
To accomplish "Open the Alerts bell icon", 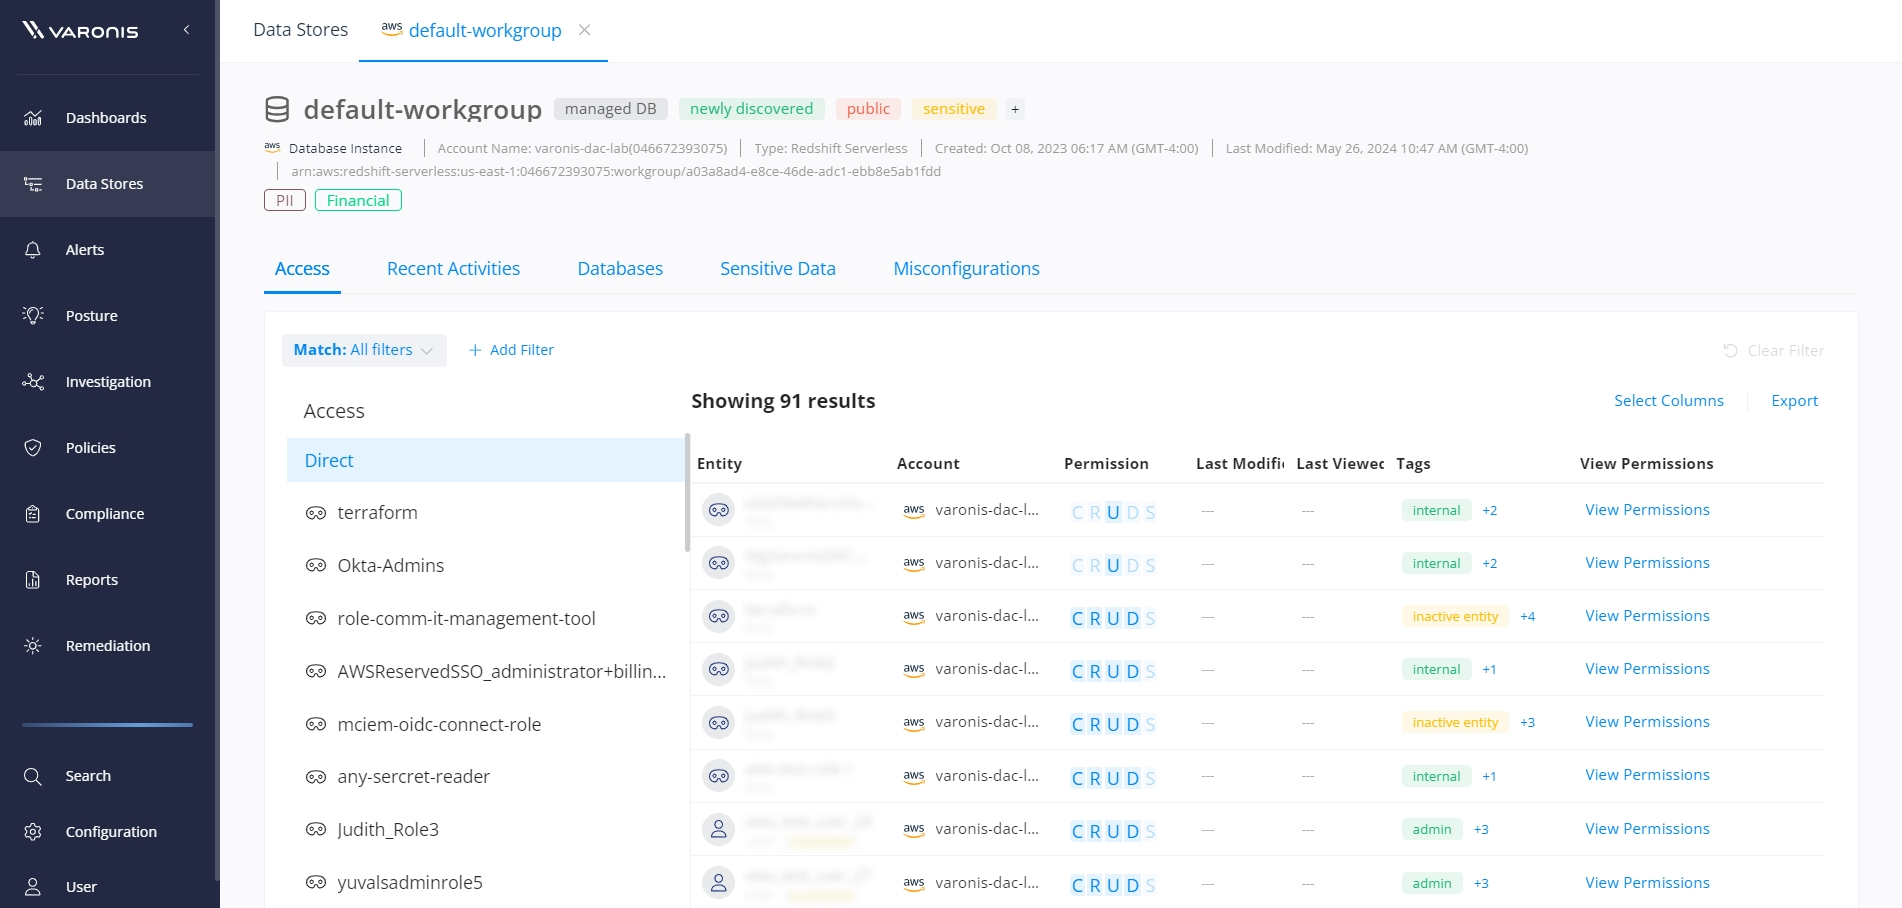I will tap(33, 250).
